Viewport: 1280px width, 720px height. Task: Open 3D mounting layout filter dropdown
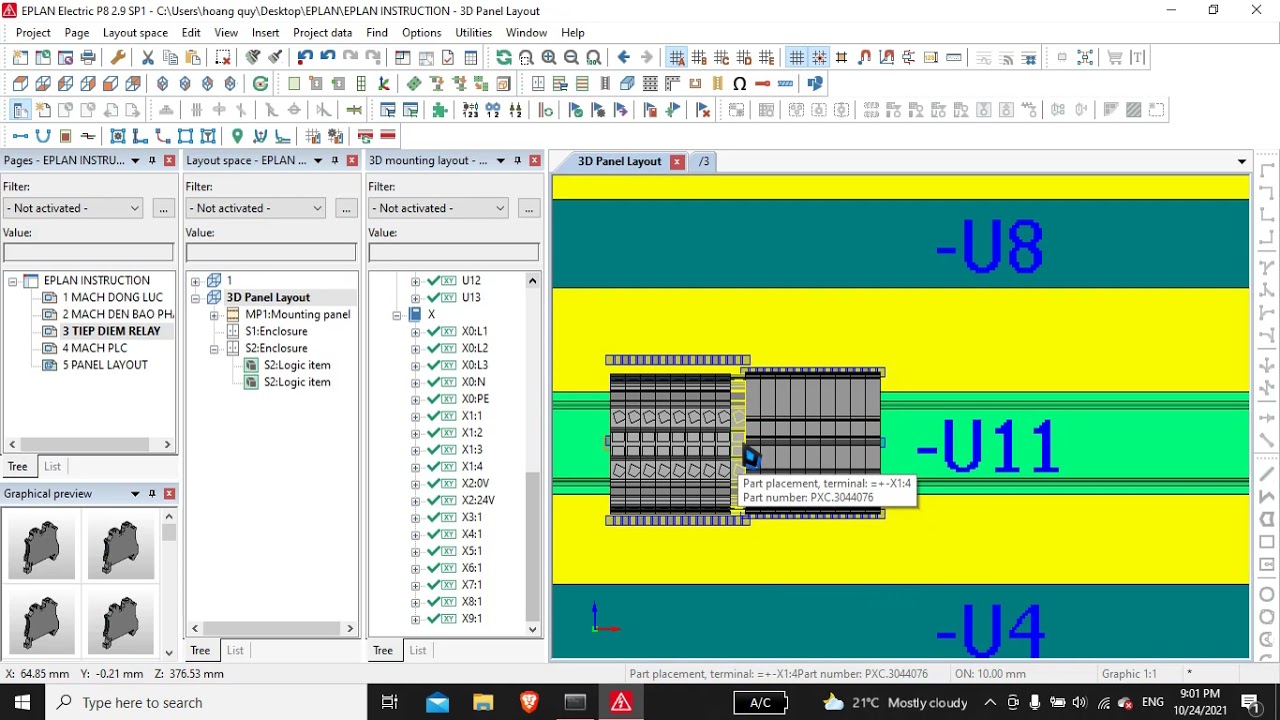pyautogui.click(x=439, y=208)
